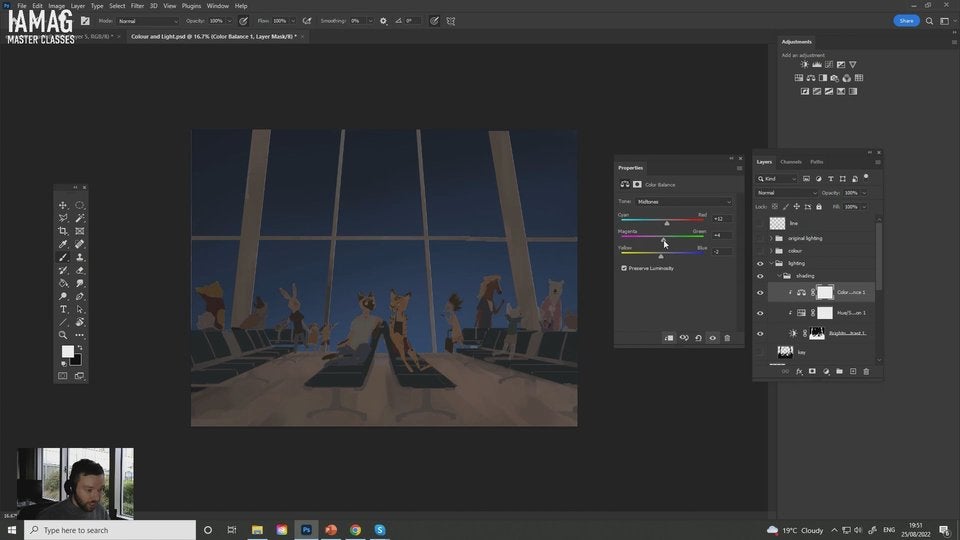Hide the lighting group layer
The image size is (960, 540).
(760, 263)
